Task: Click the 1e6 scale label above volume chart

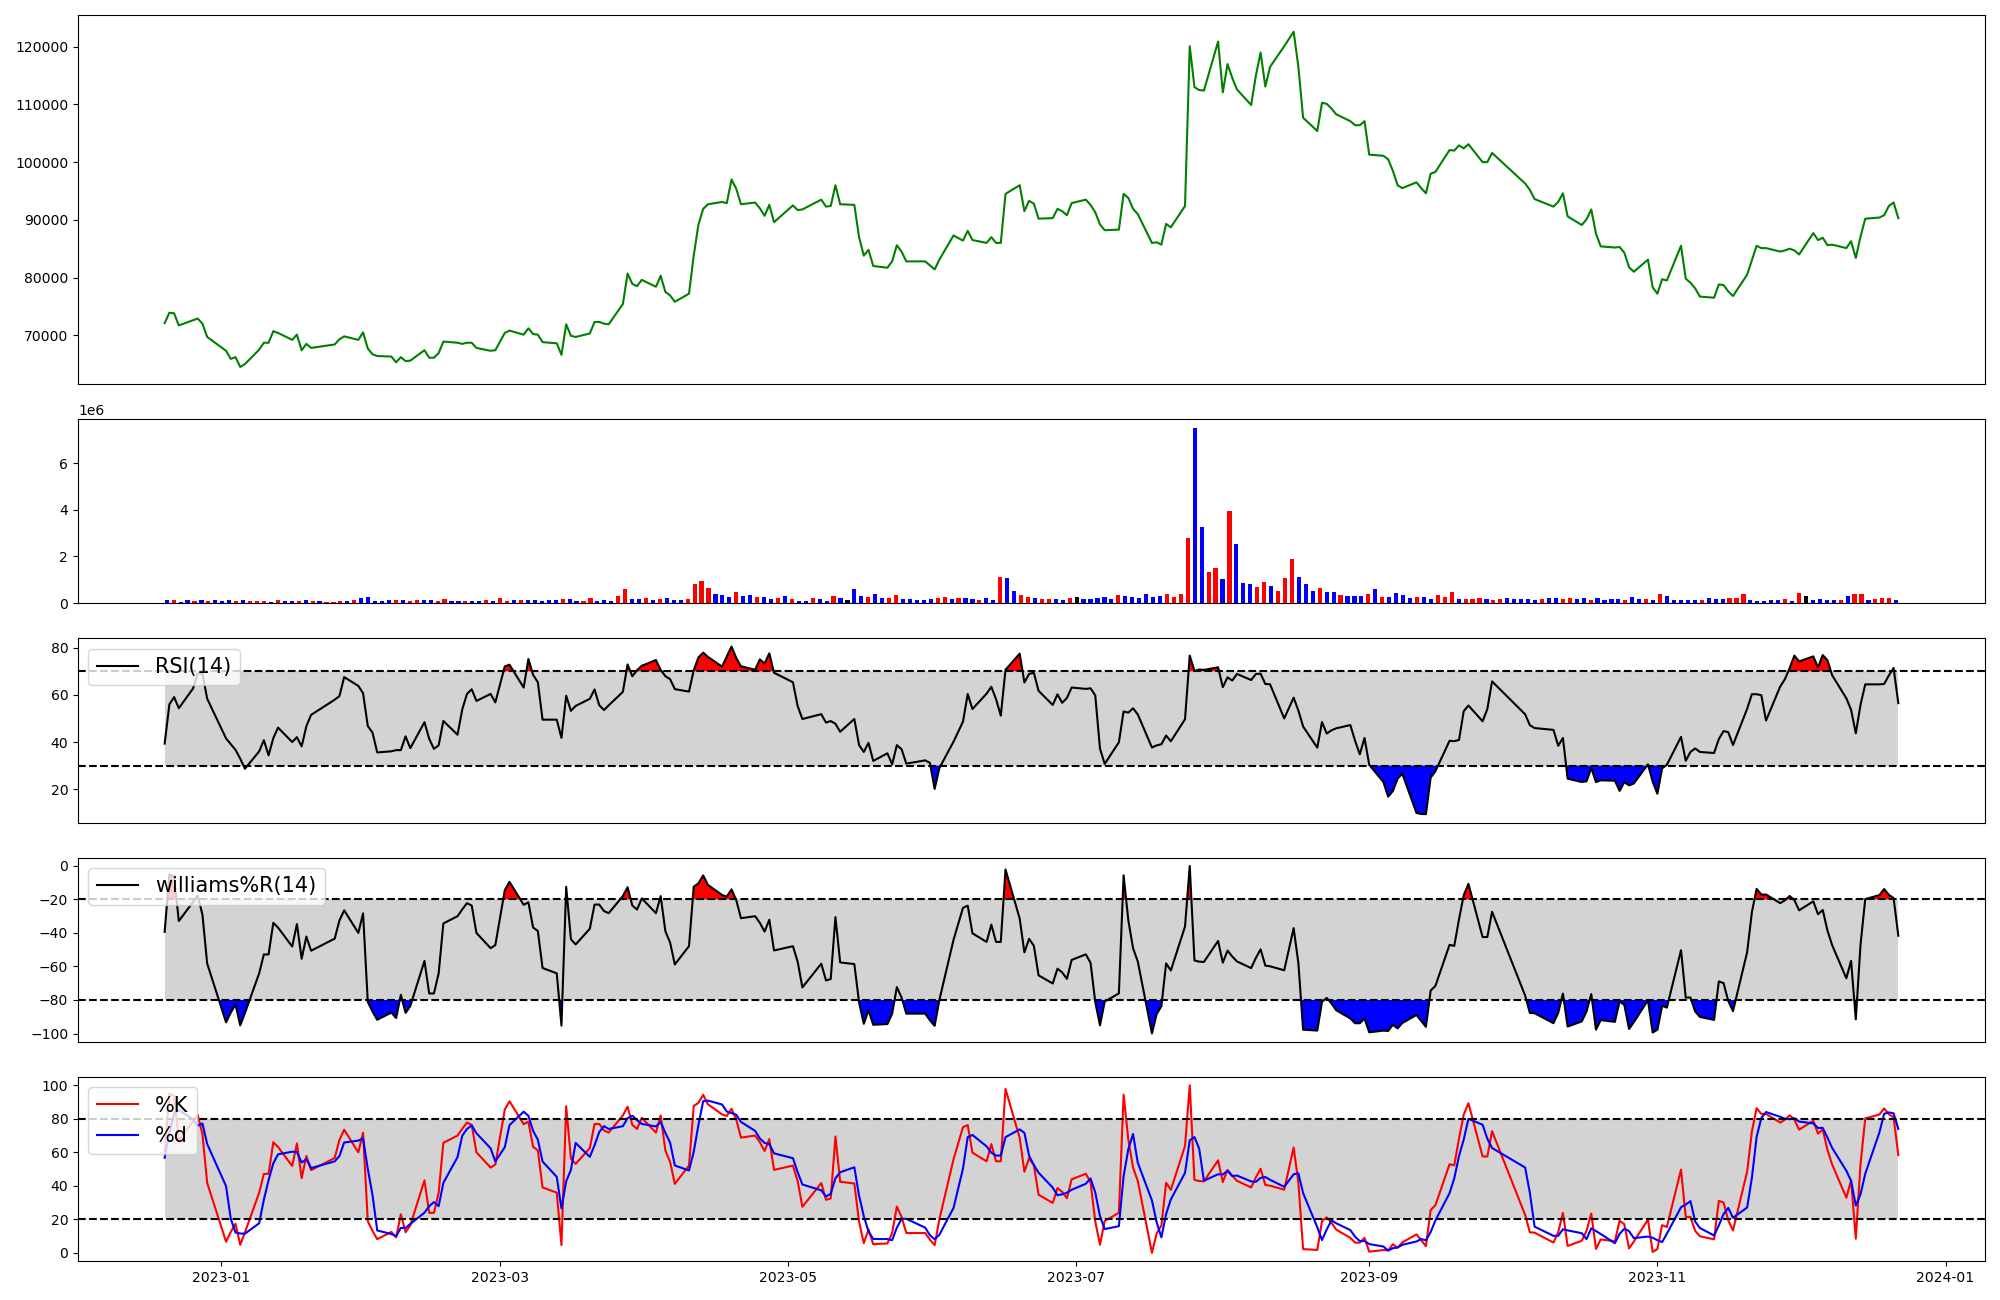Action: tap(91, 411)
